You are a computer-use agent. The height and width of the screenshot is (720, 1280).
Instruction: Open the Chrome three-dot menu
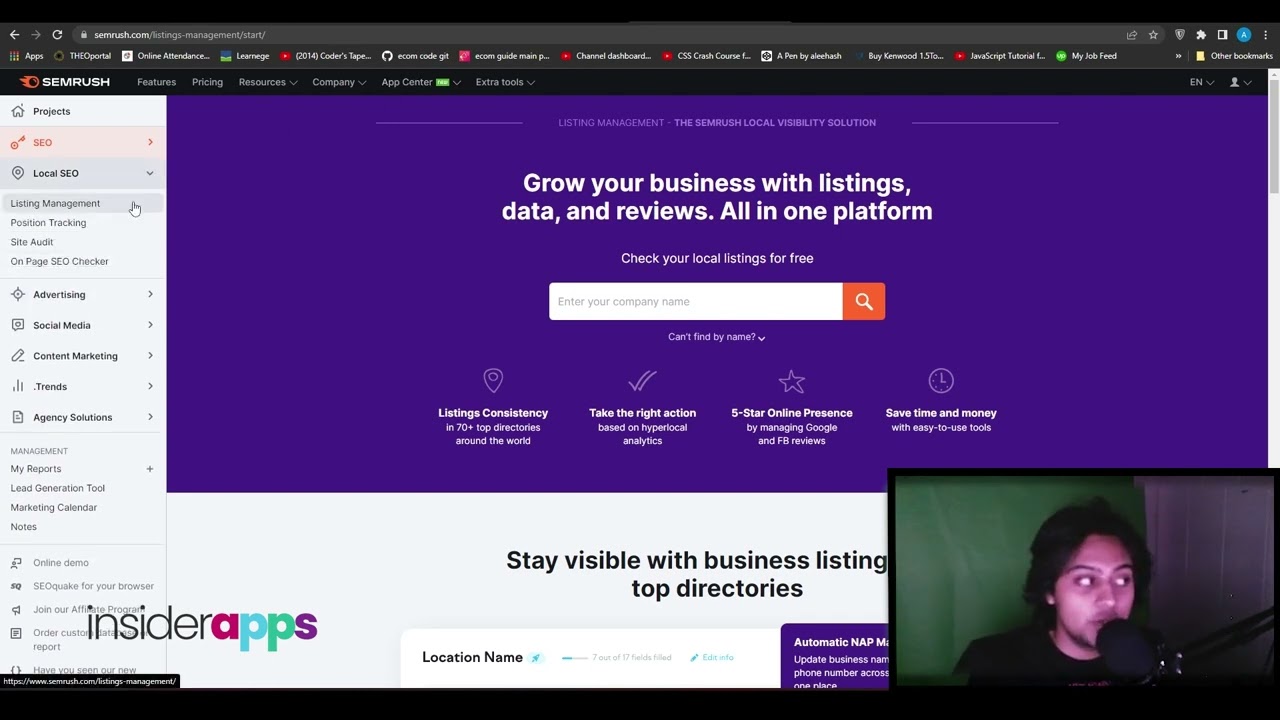coord(1265,35)
